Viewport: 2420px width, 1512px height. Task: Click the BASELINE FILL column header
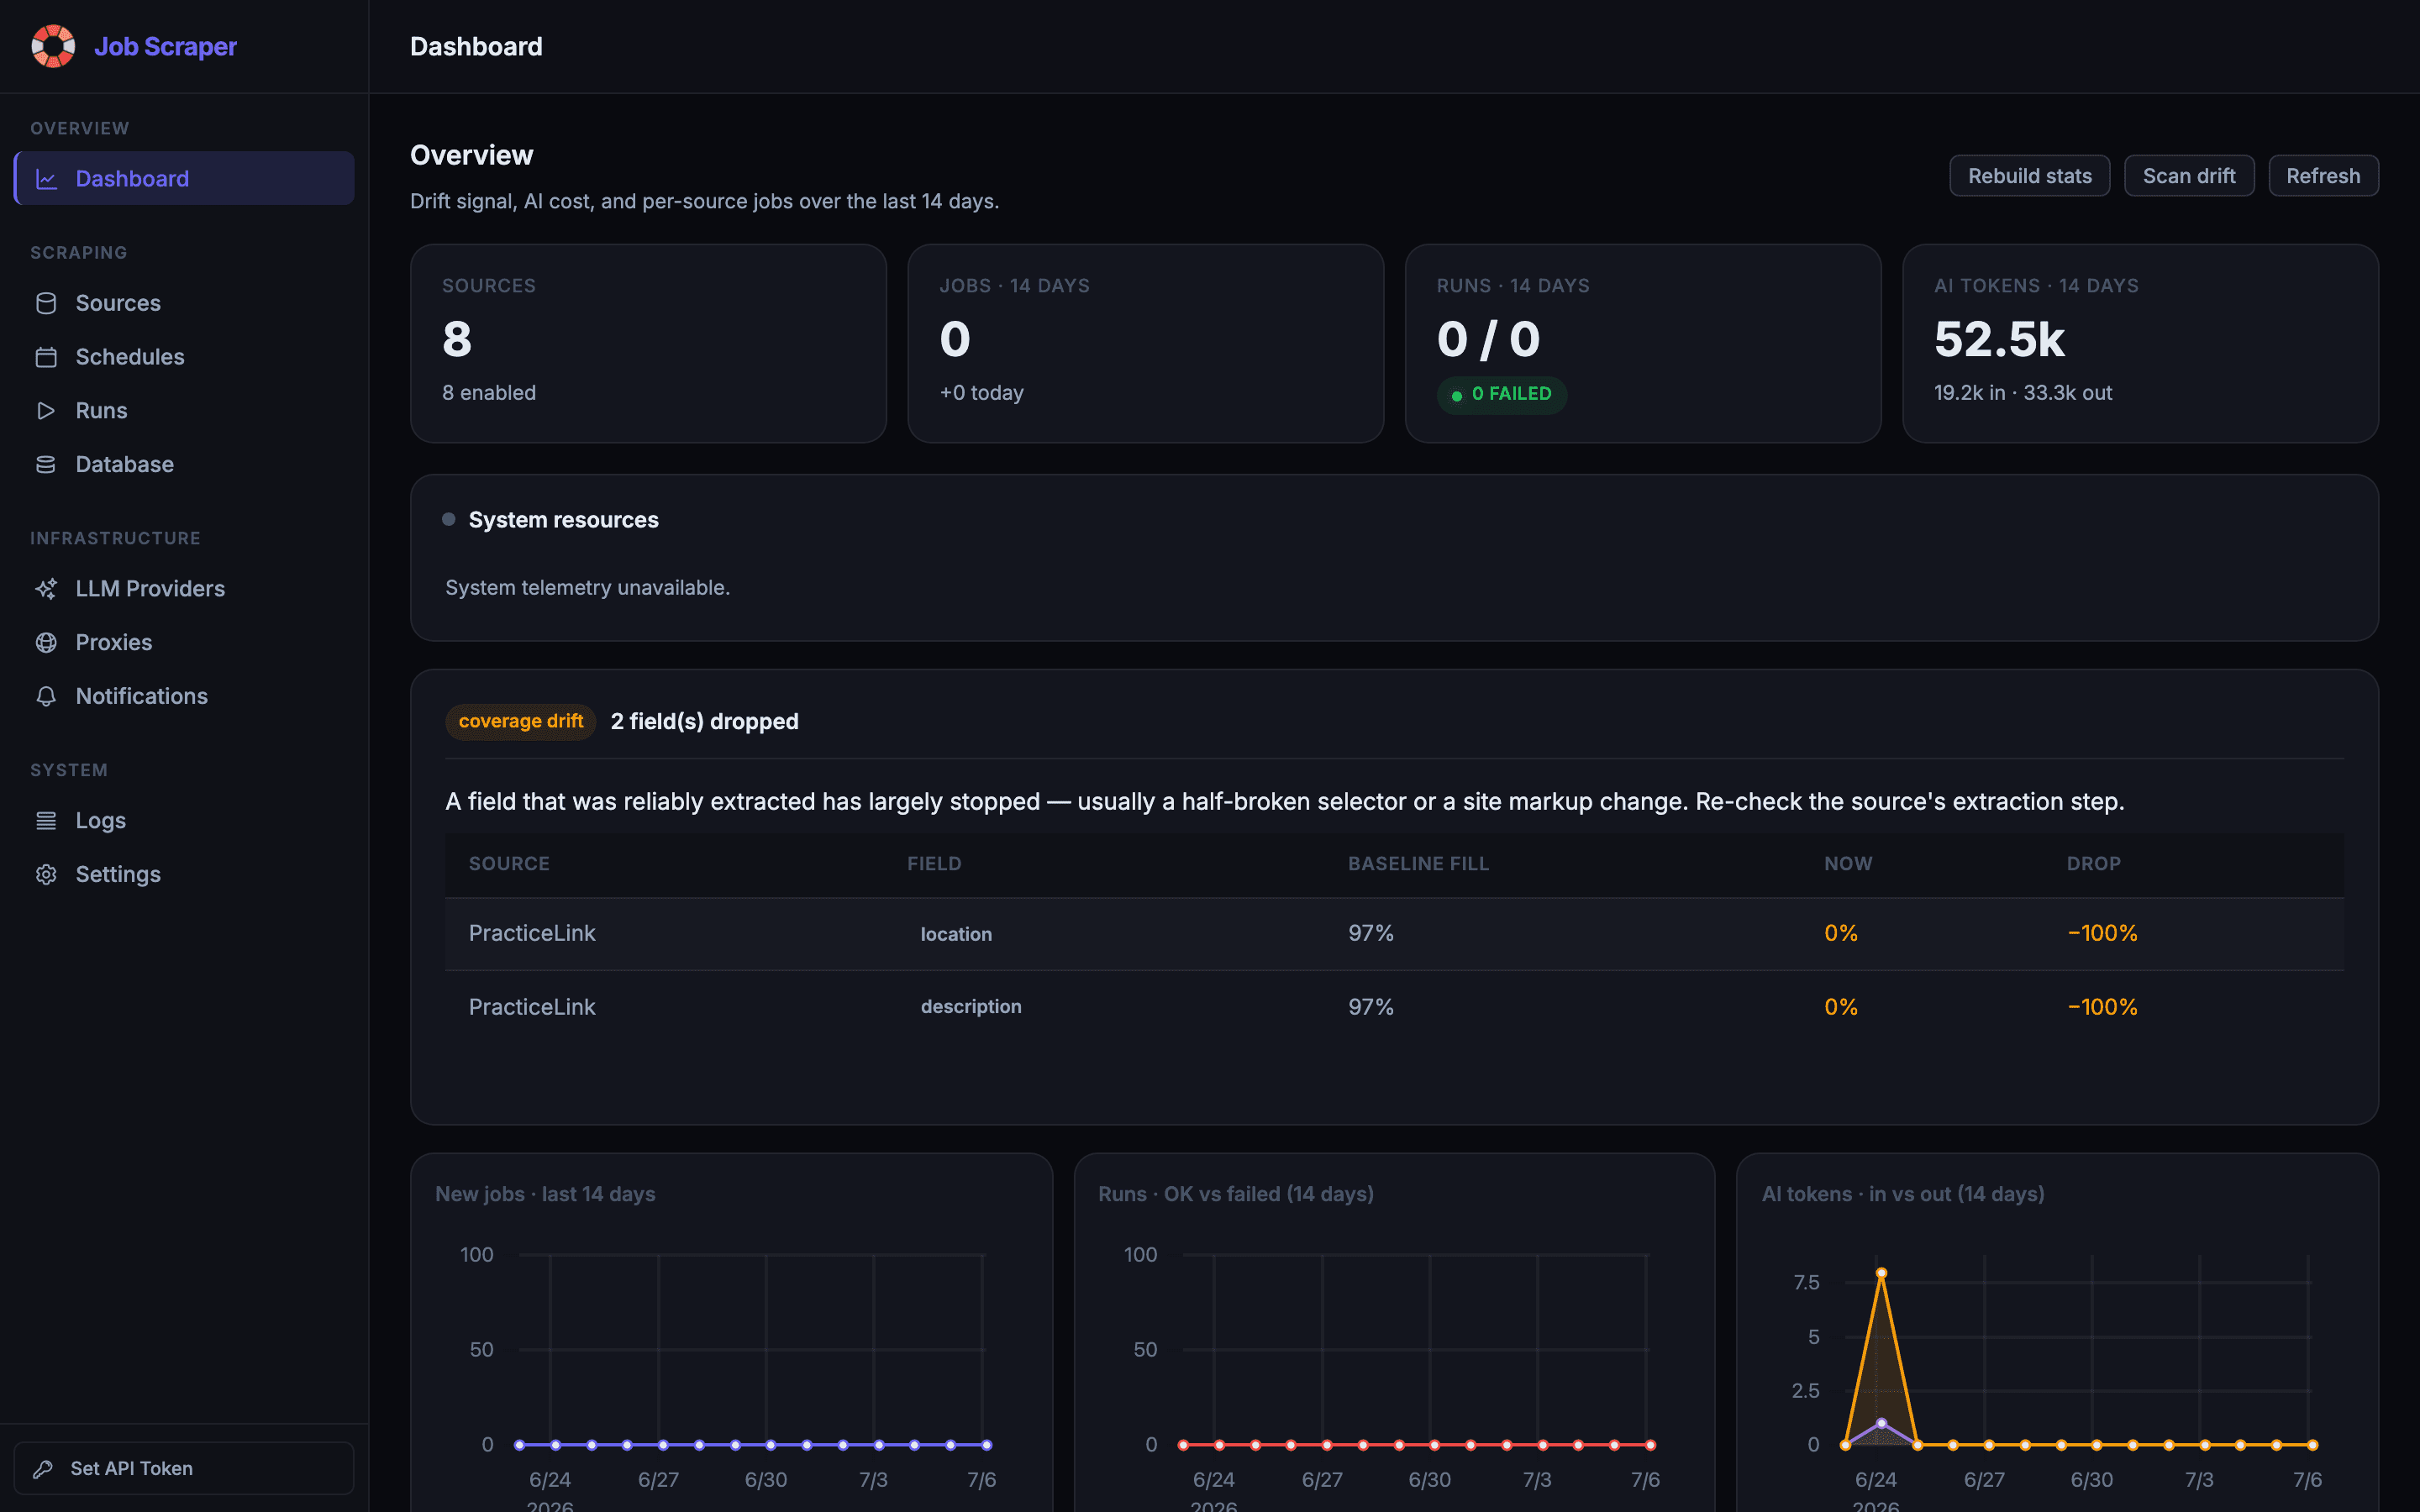1418,863
